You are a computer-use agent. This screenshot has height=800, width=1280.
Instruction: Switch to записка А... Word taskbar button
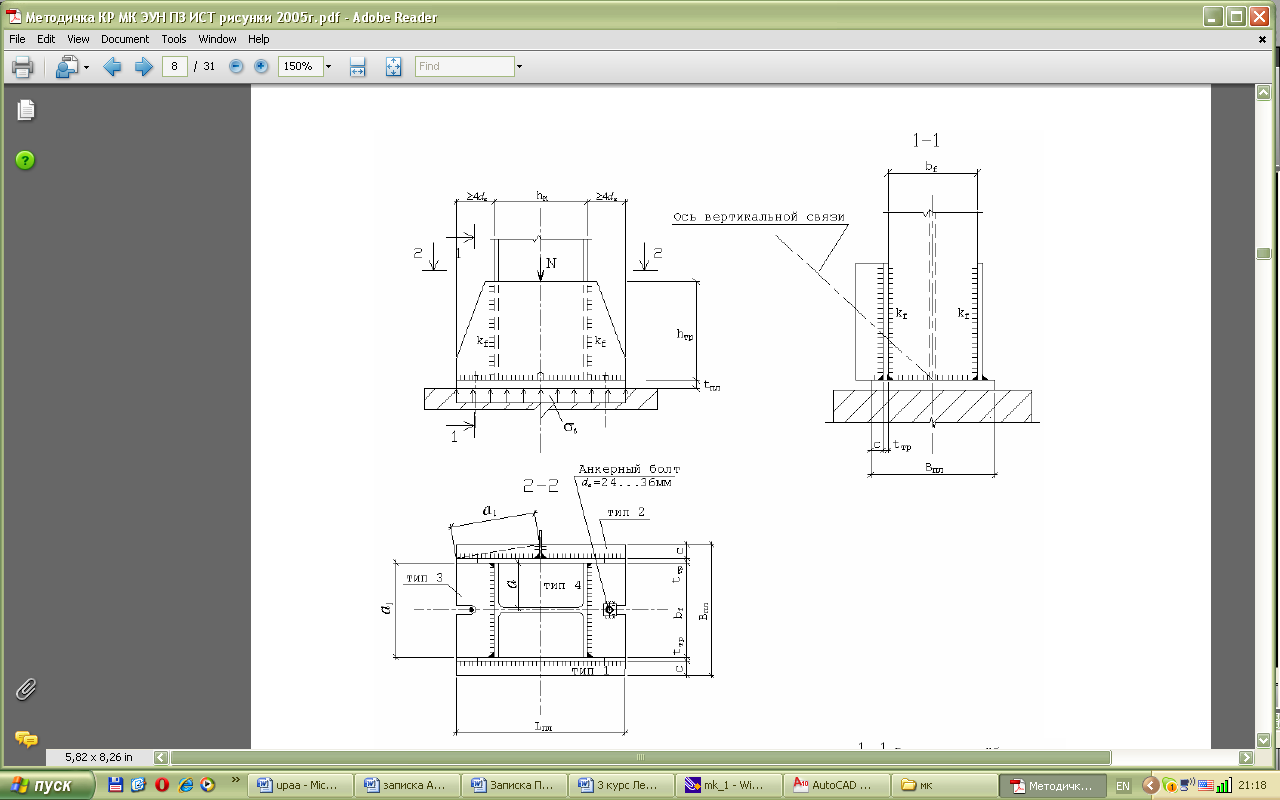click(407, 785)
